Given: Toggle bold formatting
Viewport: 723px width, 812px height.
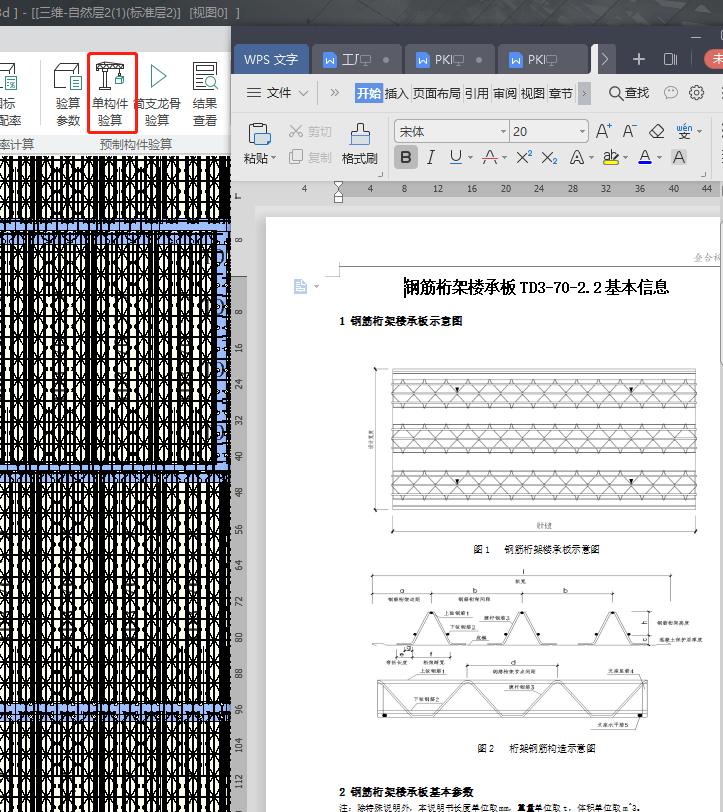Looking at the screenshot, I should pos(405,158).
